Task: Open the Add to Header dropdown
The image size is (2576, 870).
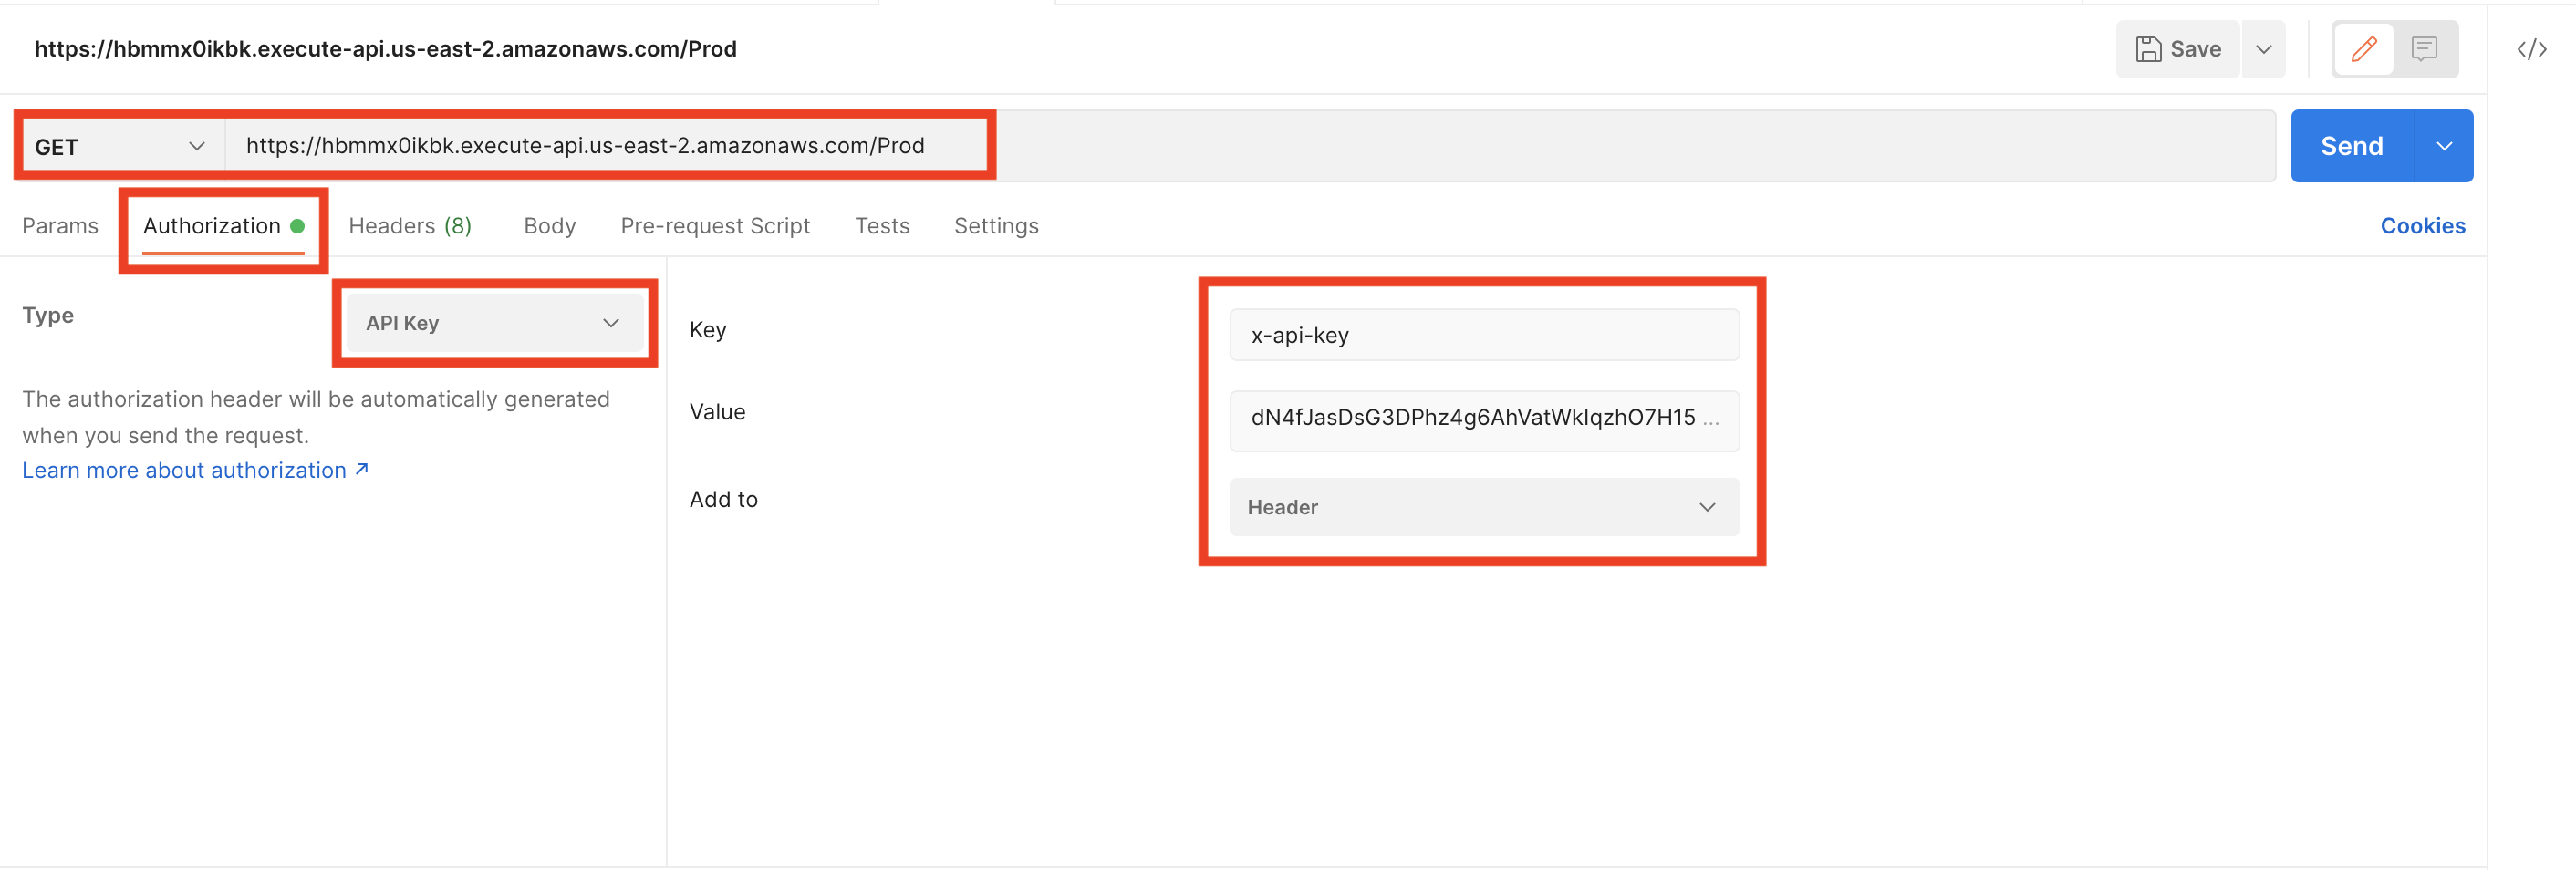Action: coord(1483,507)
